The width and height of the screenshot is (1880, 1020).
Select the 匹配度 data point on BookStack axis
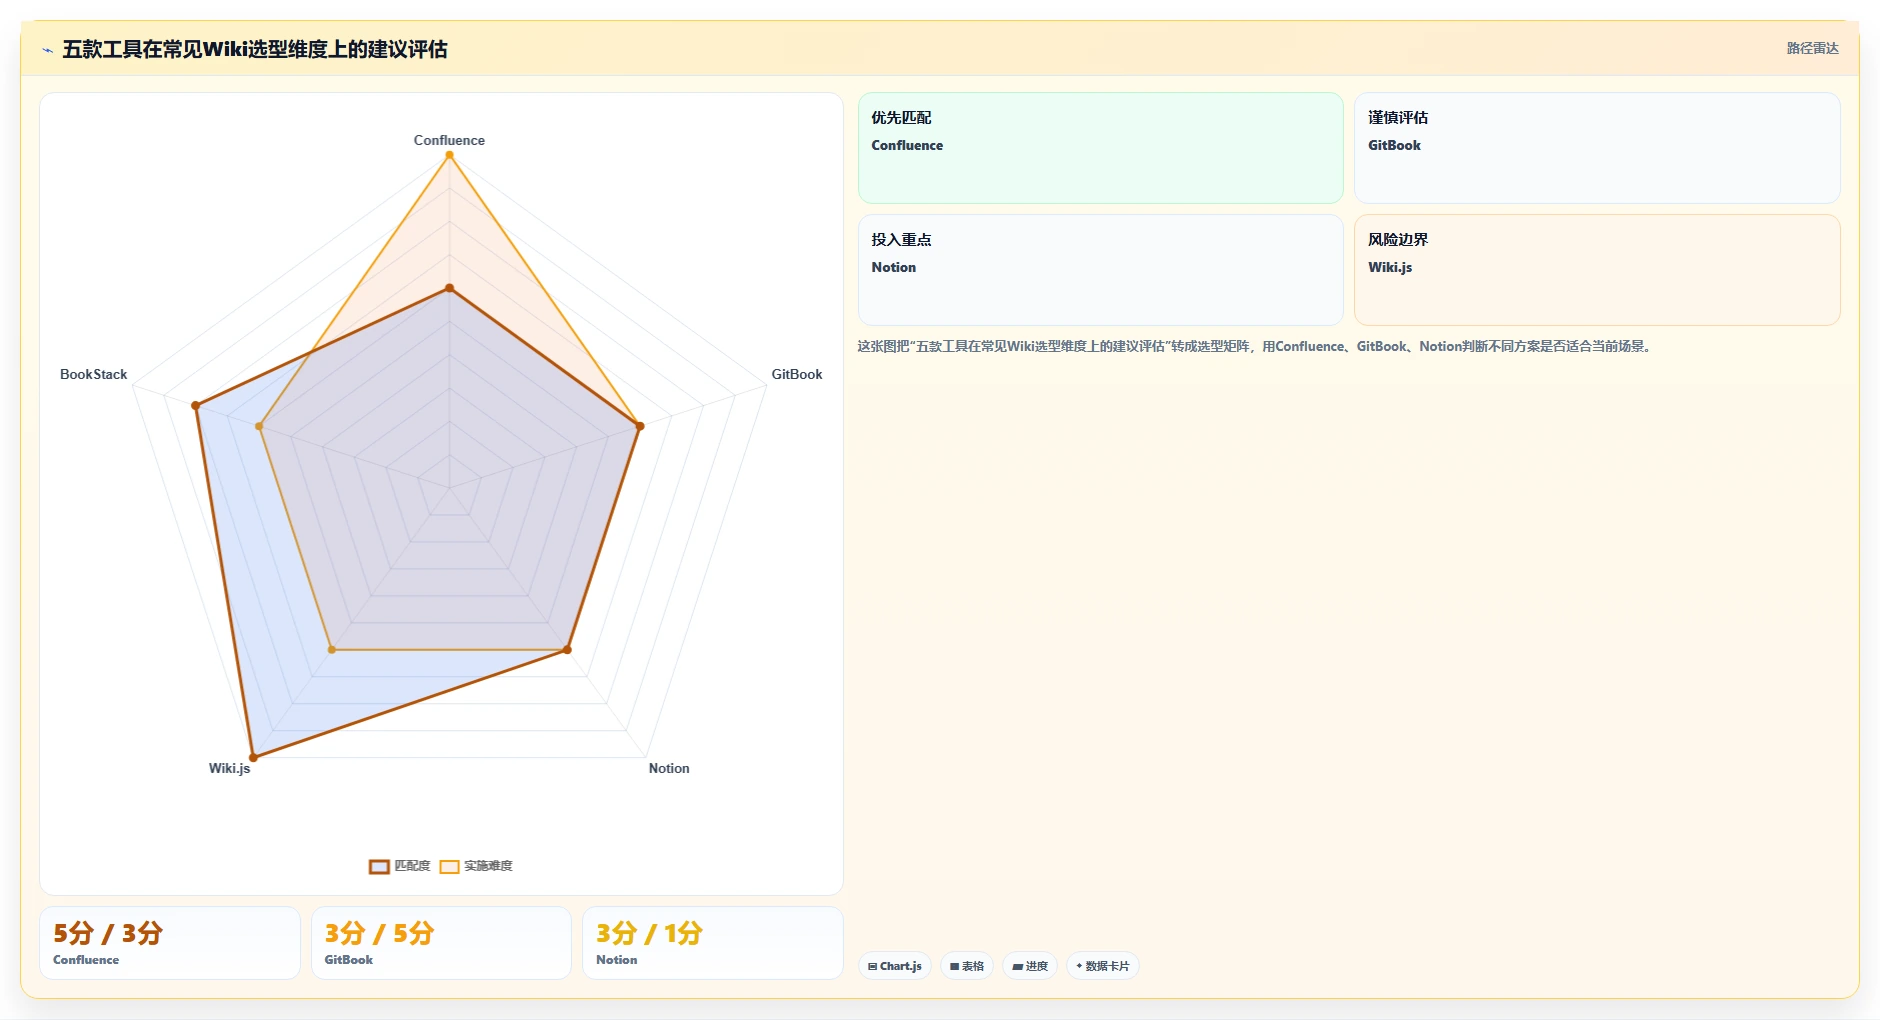(x=196, y=405)
